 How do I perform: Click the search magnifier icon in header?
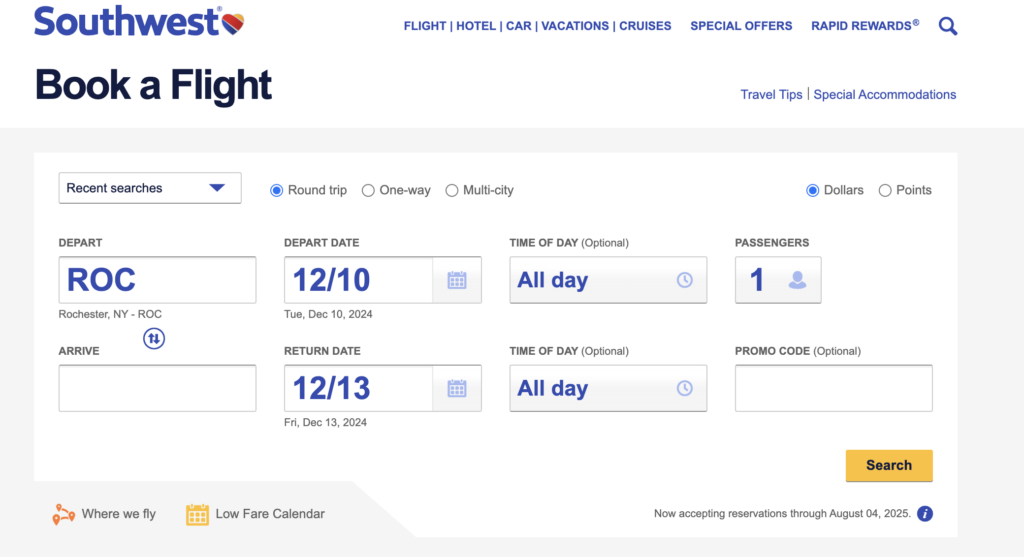point(948,26)
